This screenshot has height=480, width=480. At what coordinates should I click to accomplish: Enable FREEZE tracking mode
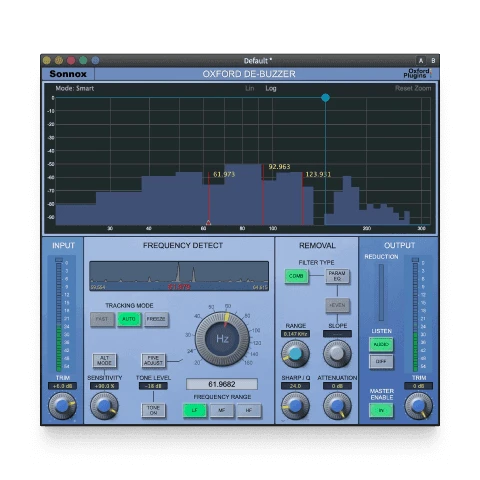pyautogui.click(x=156, y=319)
